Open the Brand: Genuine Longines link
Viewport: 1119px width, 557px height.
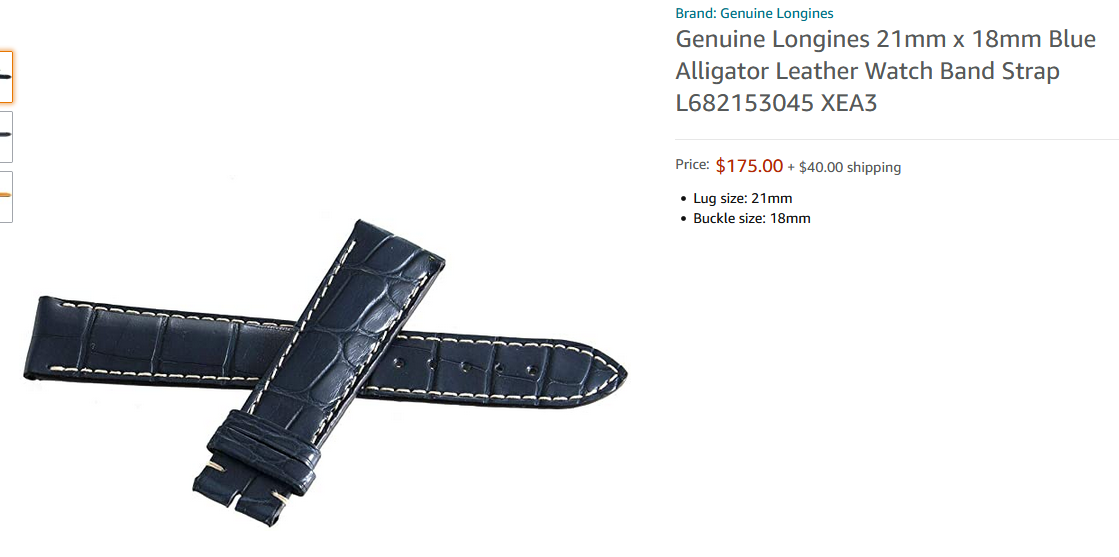pyautogui.click(x=754, y=13)
